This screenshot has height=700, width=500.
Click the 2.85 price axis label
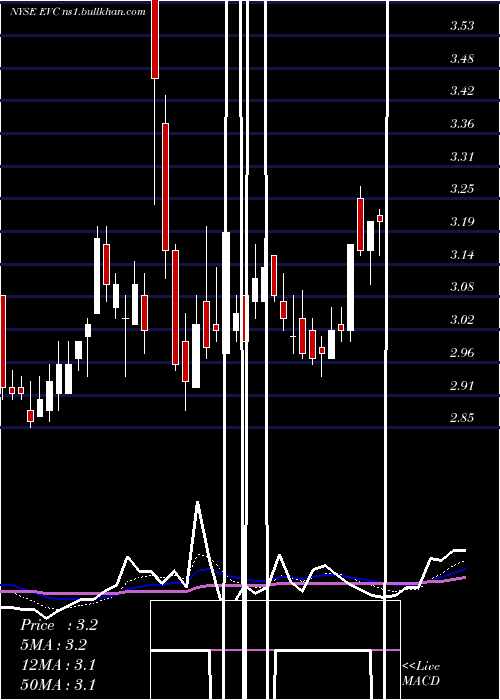tap(462, 418)
